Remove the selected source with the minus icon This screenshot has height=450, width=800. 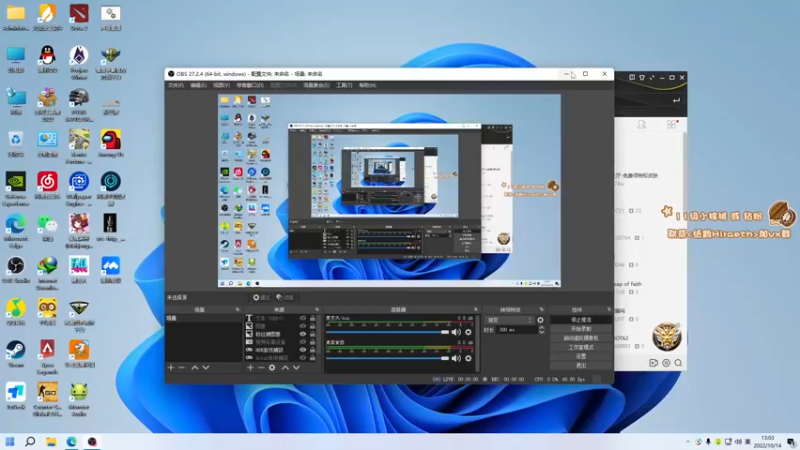click(261, 367)
